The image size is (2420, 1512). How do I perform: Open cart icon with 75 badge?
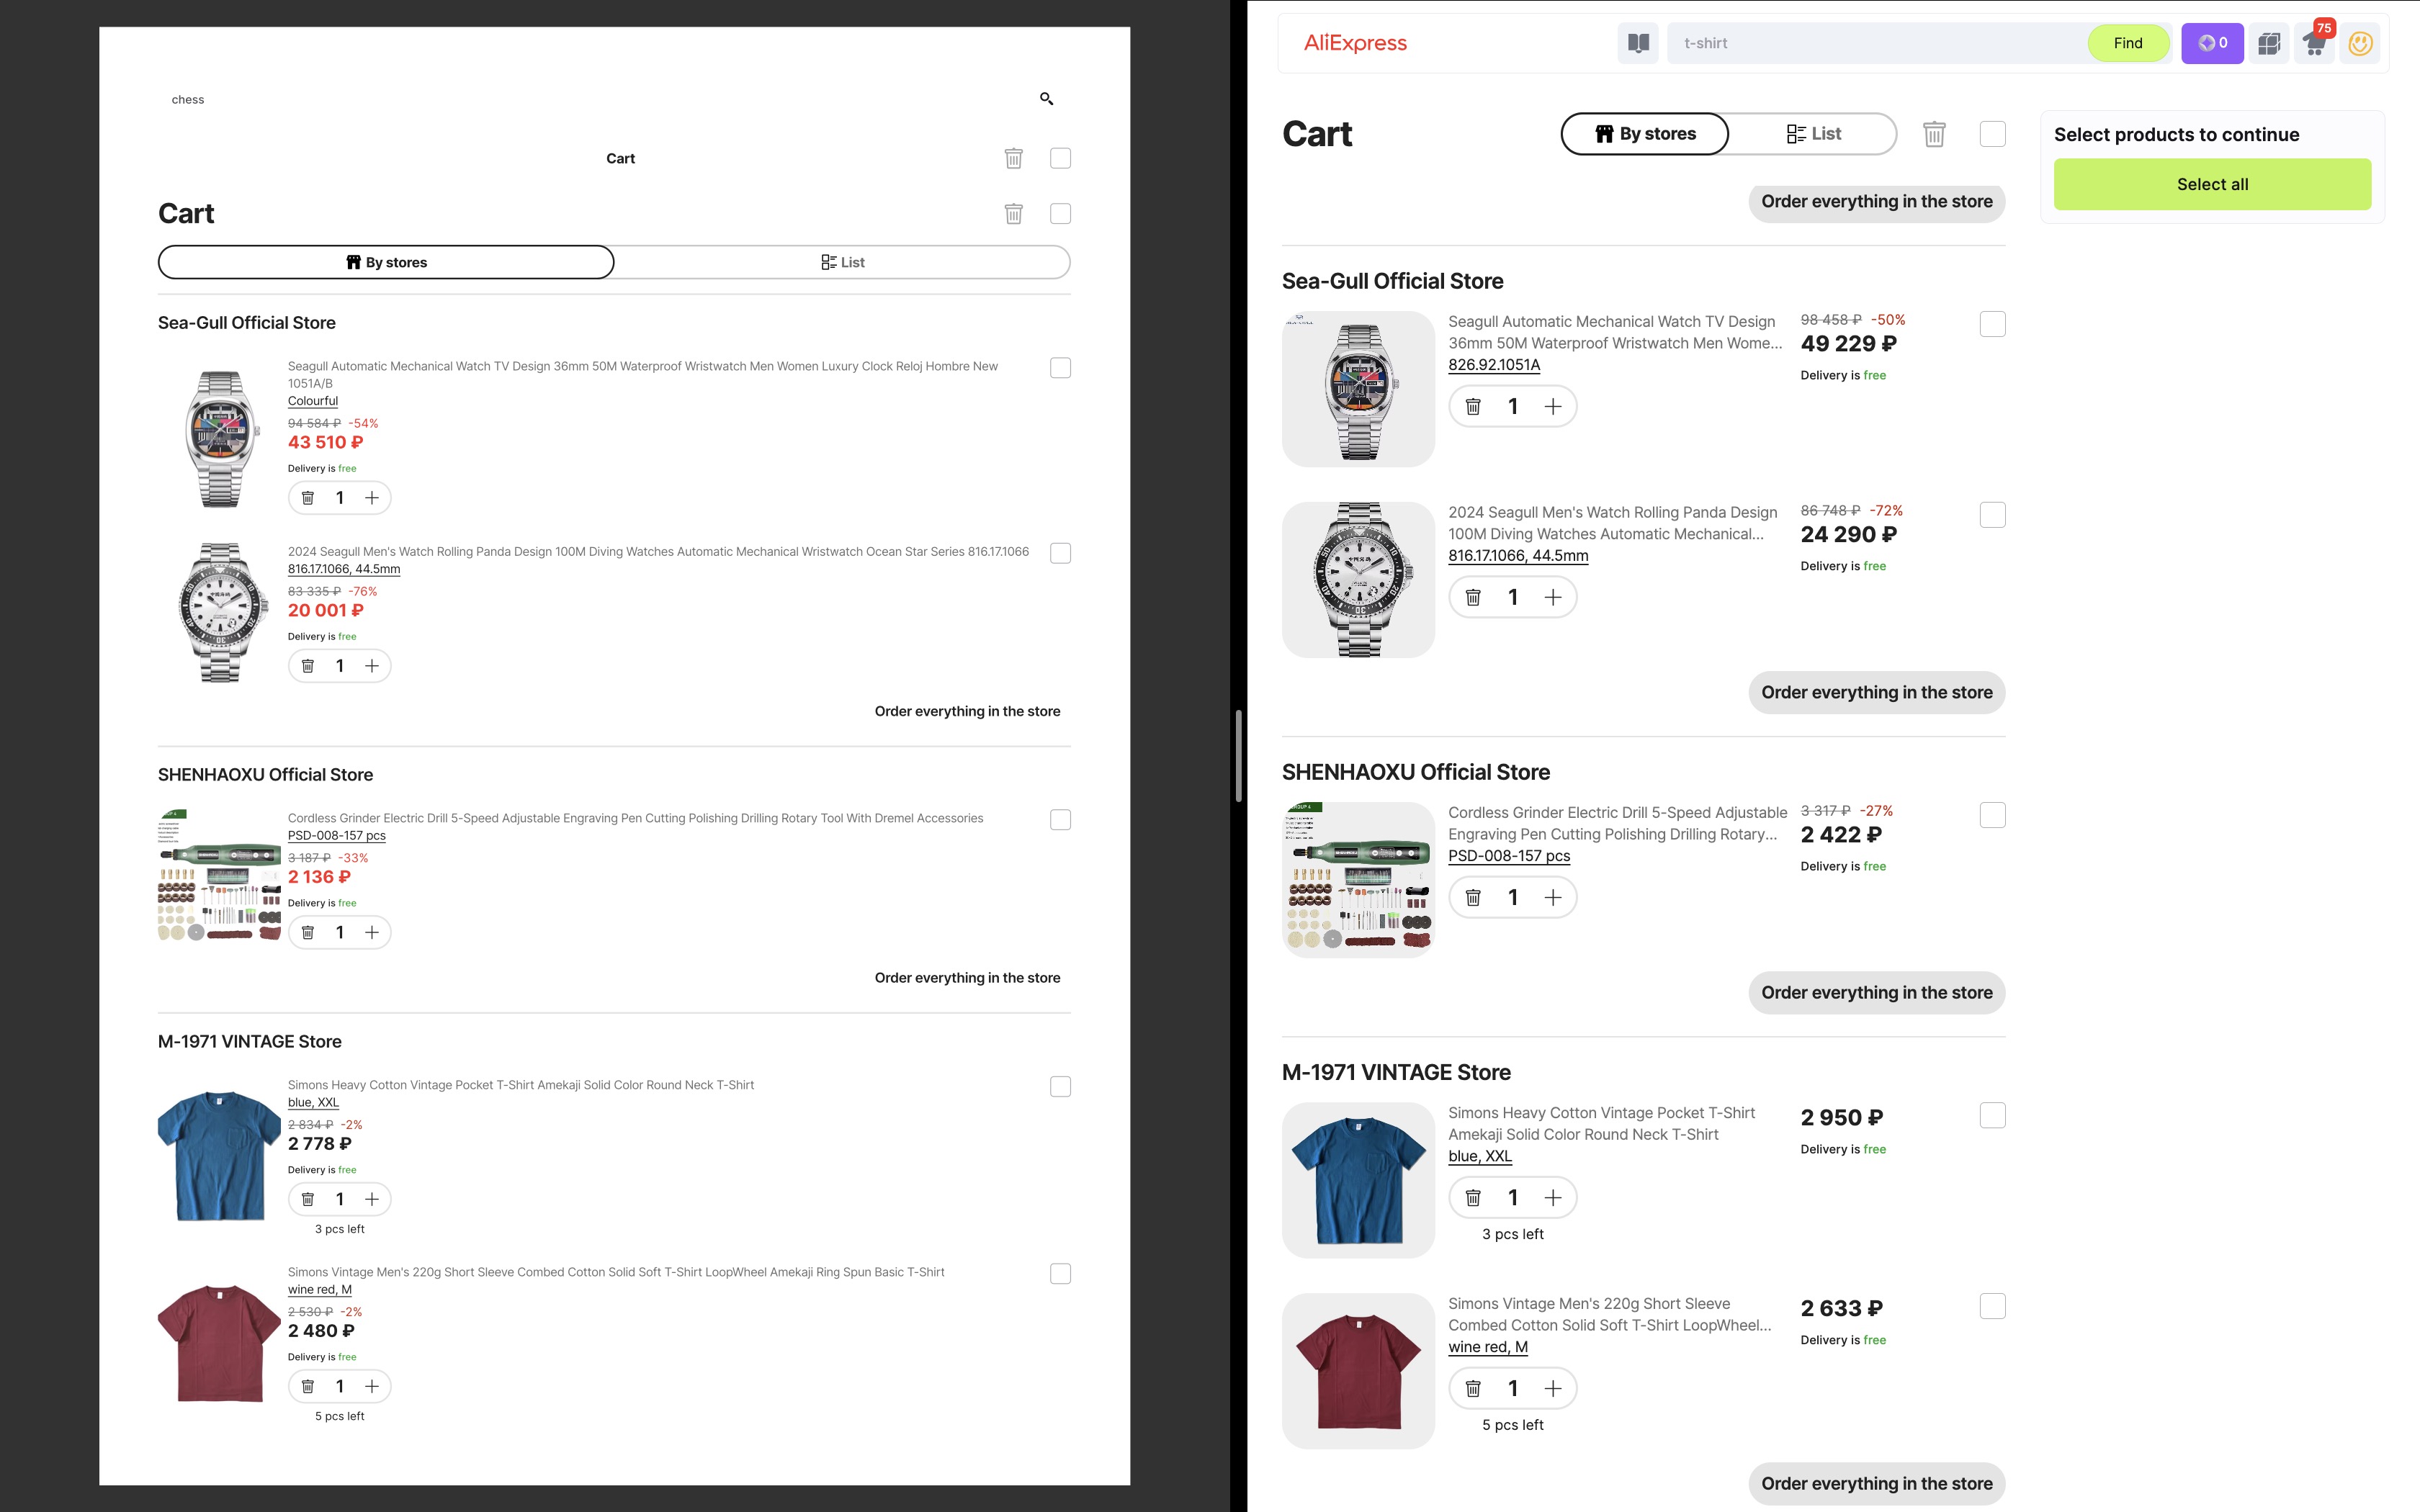click(2314, 43)
